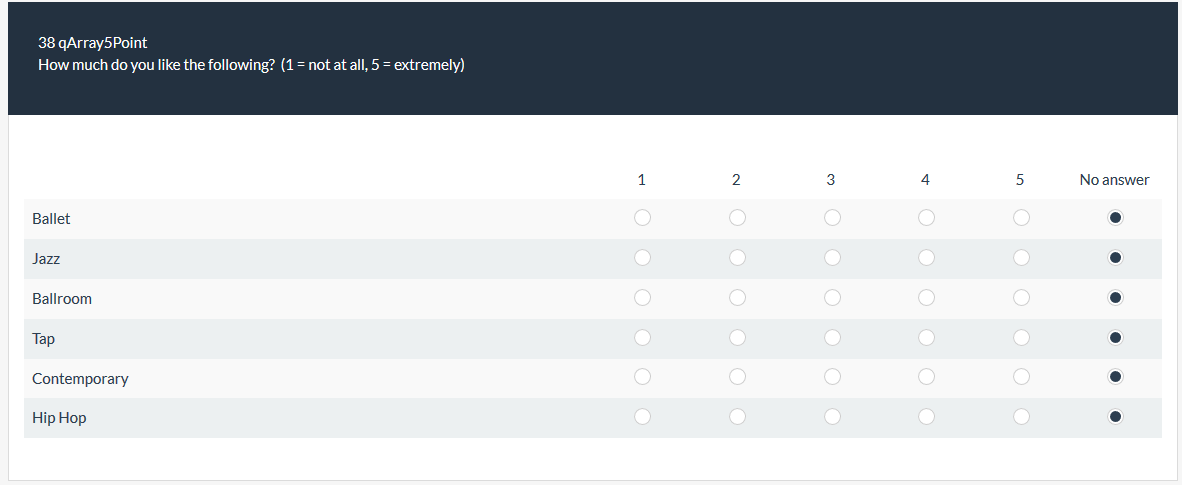This screenshot has width=1182, height=485.
Task: Select rating 4 for Hip Hop
Action: [x=926, y=417]
